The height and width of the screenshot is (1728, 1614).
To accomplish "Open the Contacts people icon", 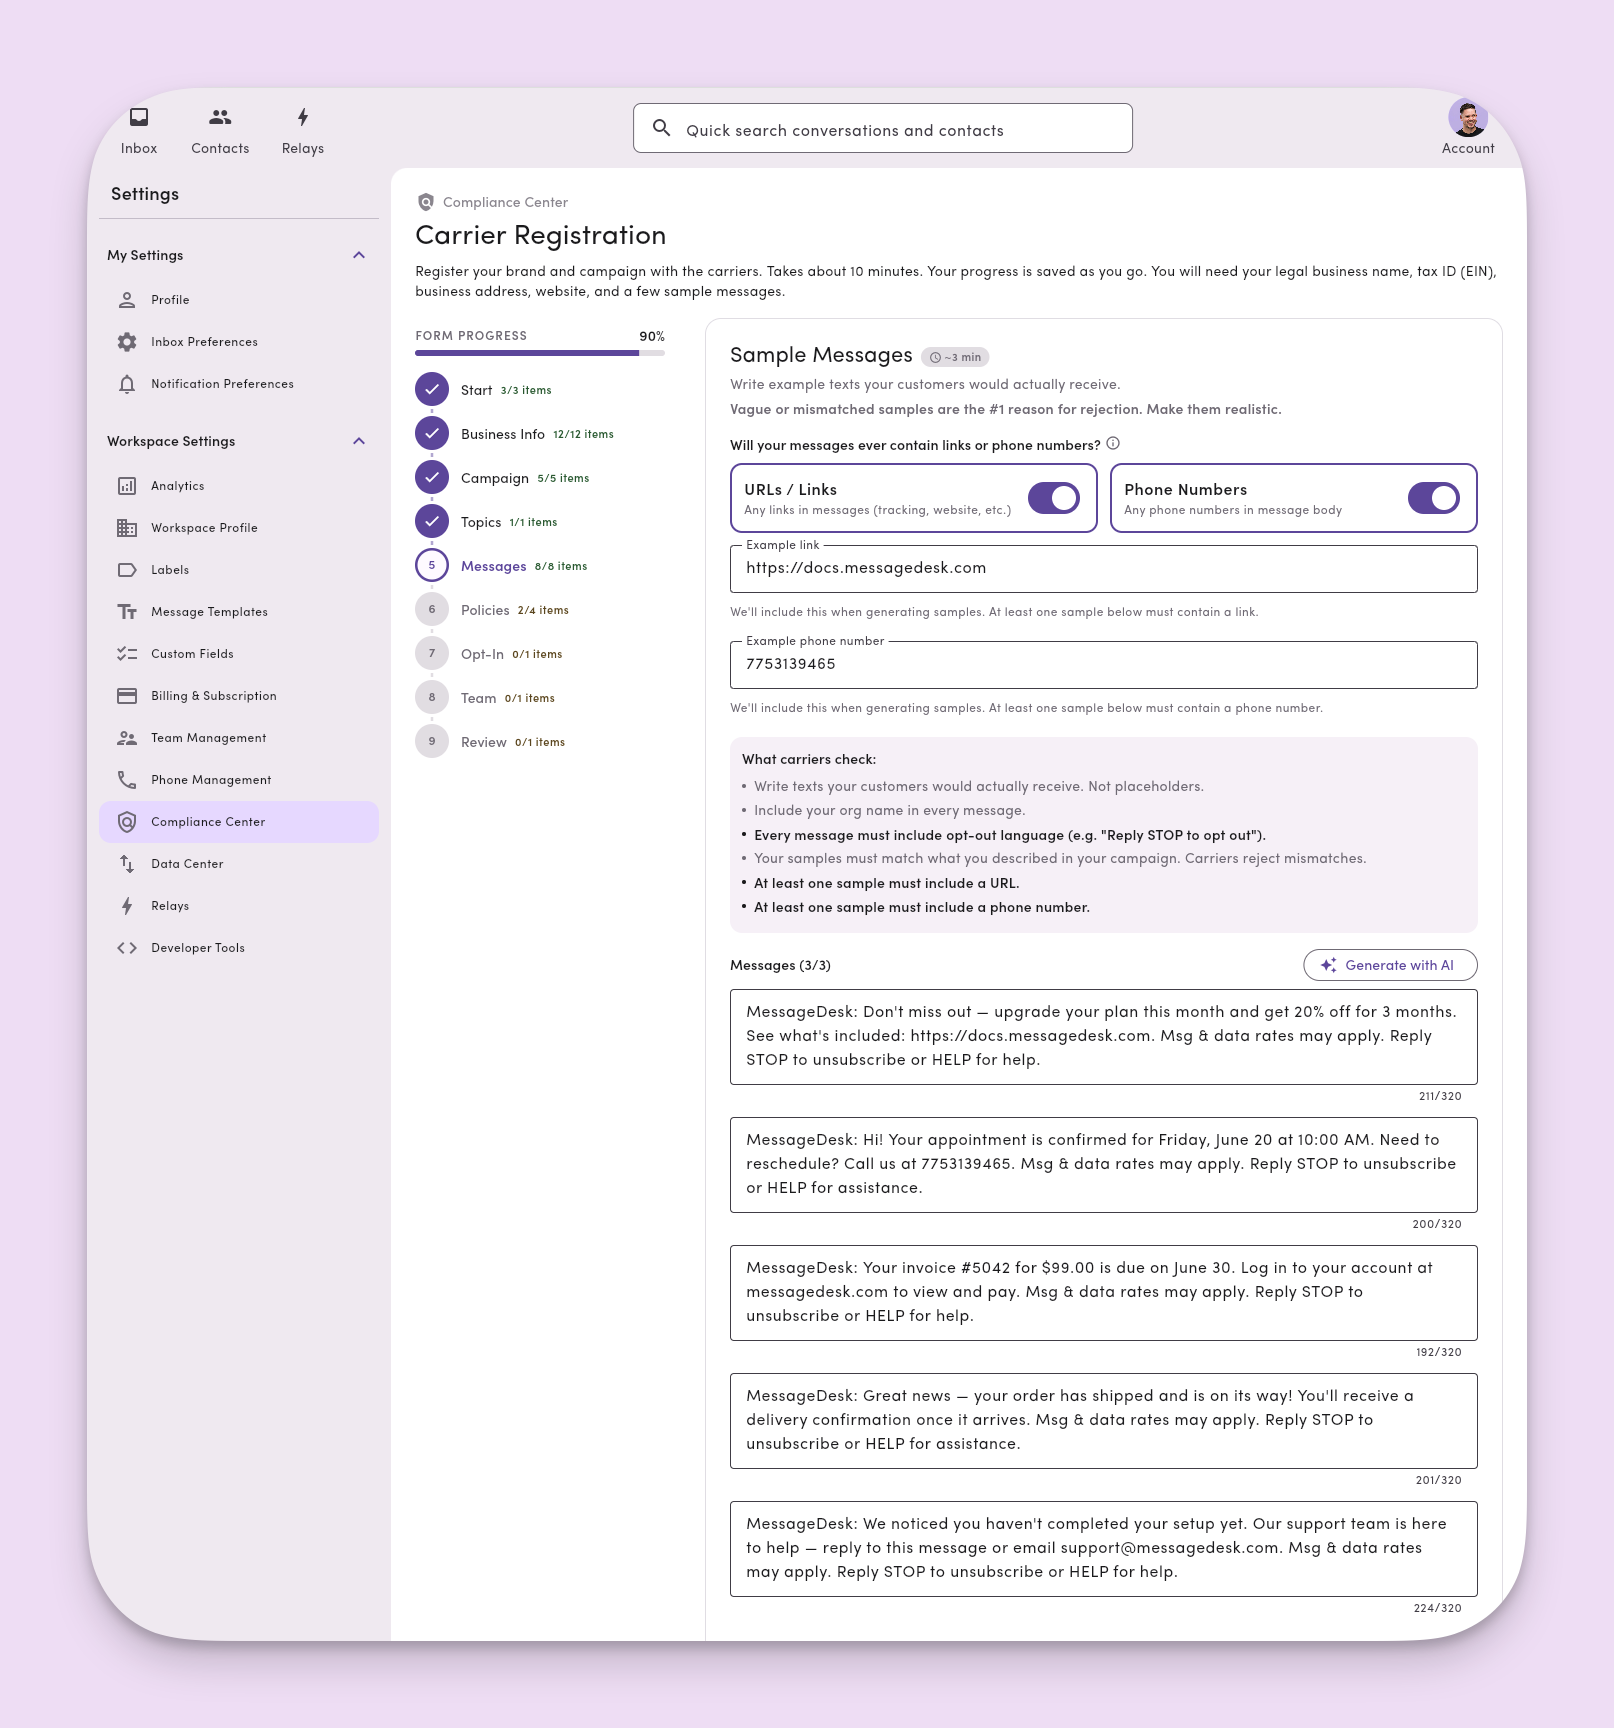I will point(220,117).
